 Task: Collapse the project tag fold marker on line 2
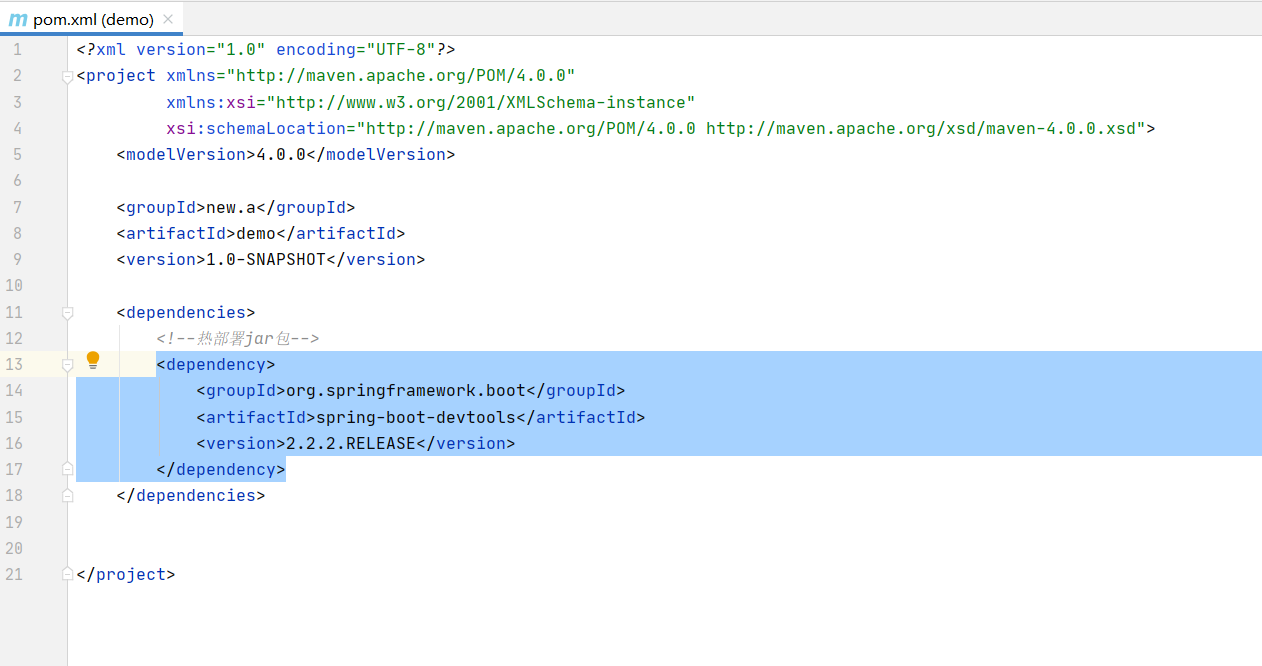coord(67,76)
